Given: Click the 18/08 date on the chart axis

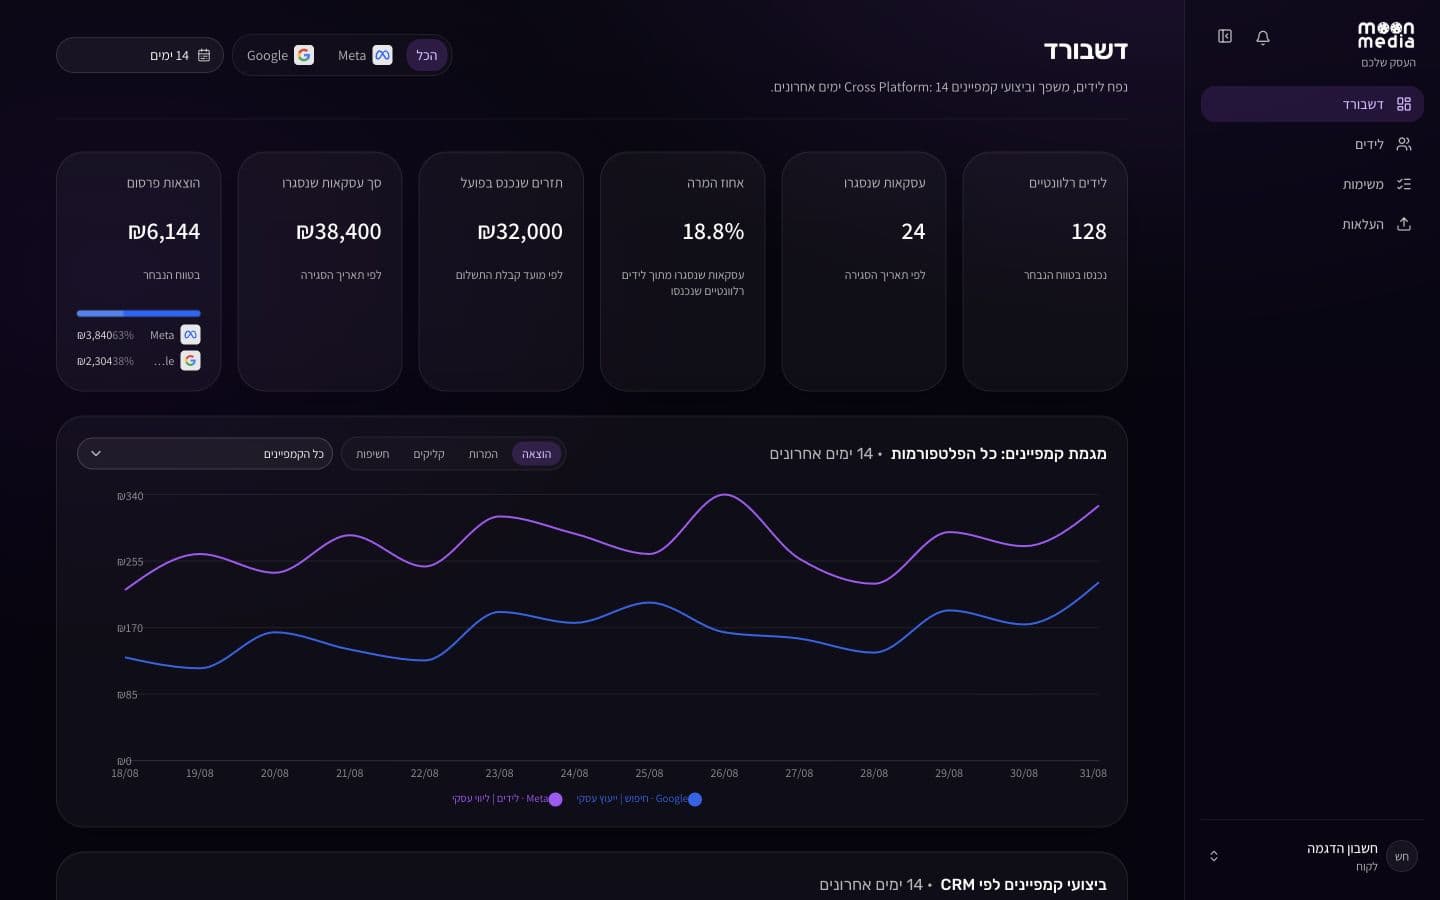Looking at the screenshot, I should pyautogui.click(x=125, y=773).
